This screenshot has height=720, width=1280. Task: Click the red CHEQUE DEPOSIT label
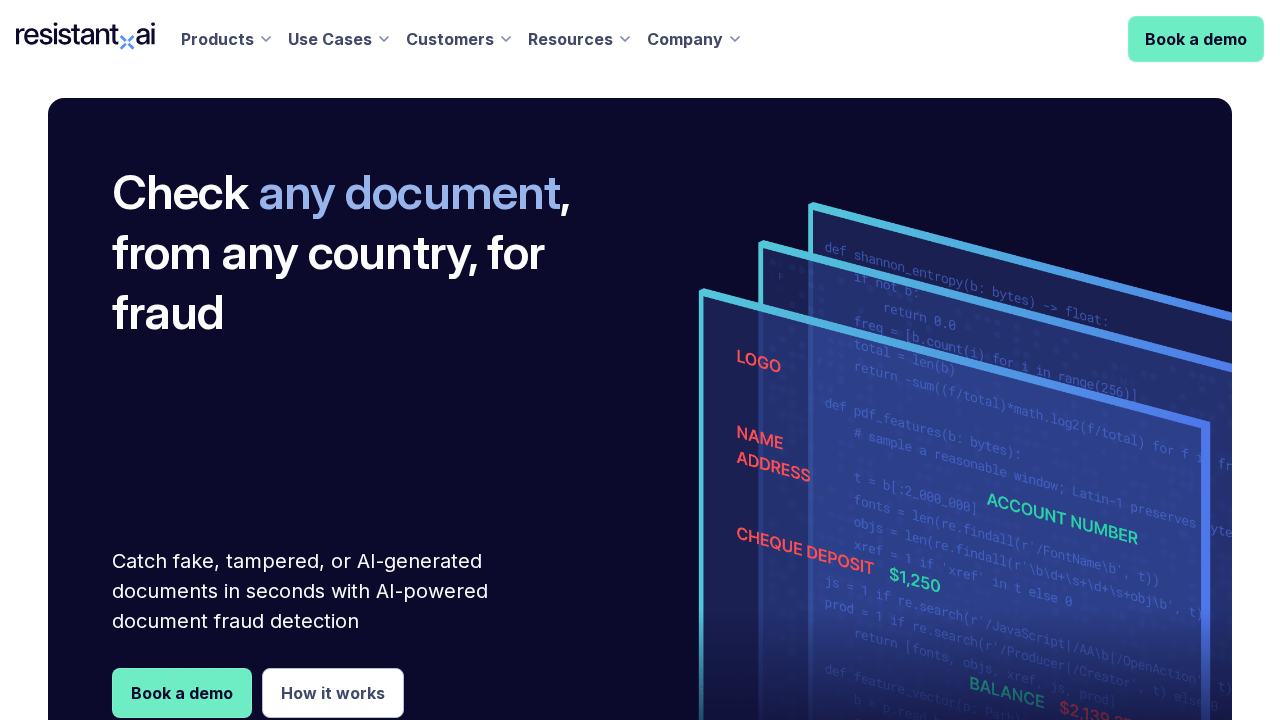click(x=805, y=550)
